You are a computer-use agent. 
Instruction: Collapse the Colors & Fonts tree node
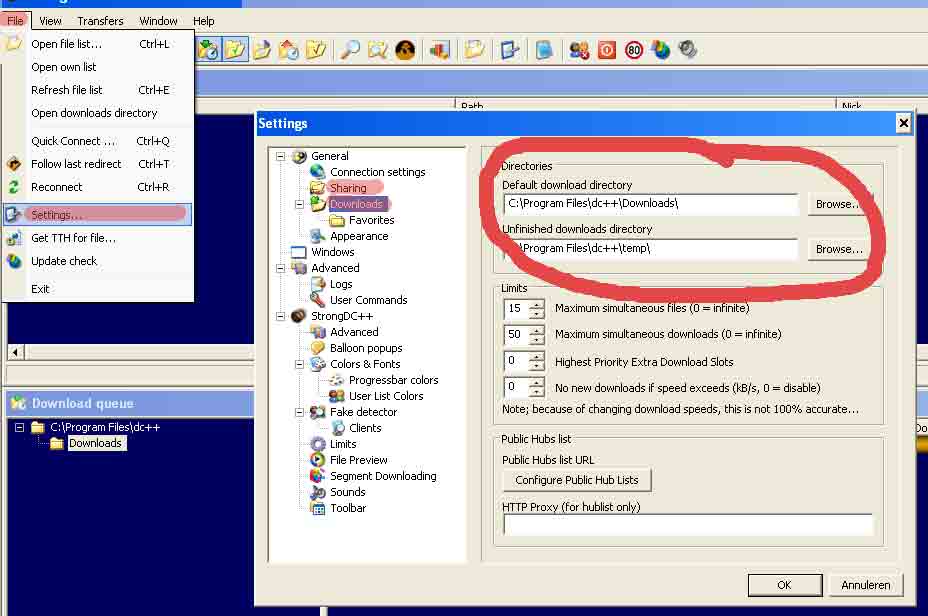[299, 364]
